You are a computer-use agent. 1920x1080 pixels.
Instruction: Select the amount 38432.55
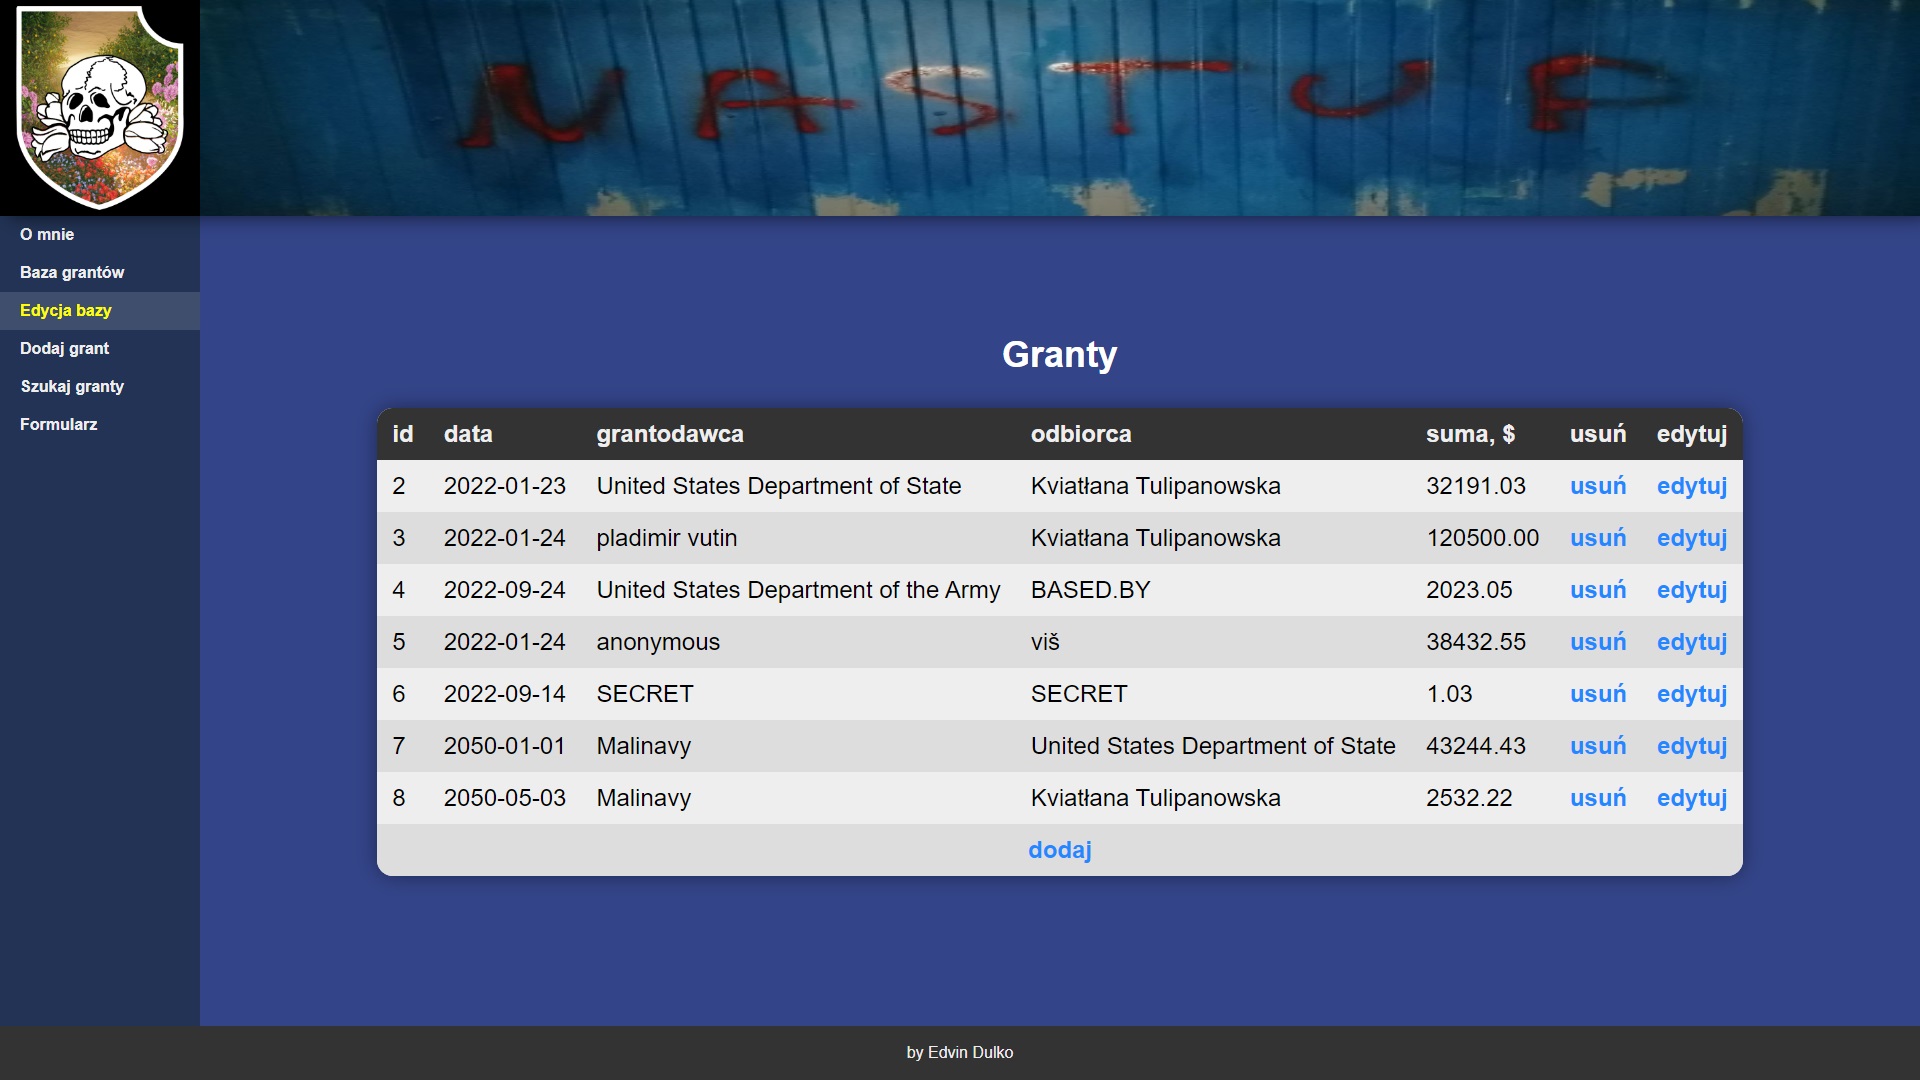tap(1476, 642)
